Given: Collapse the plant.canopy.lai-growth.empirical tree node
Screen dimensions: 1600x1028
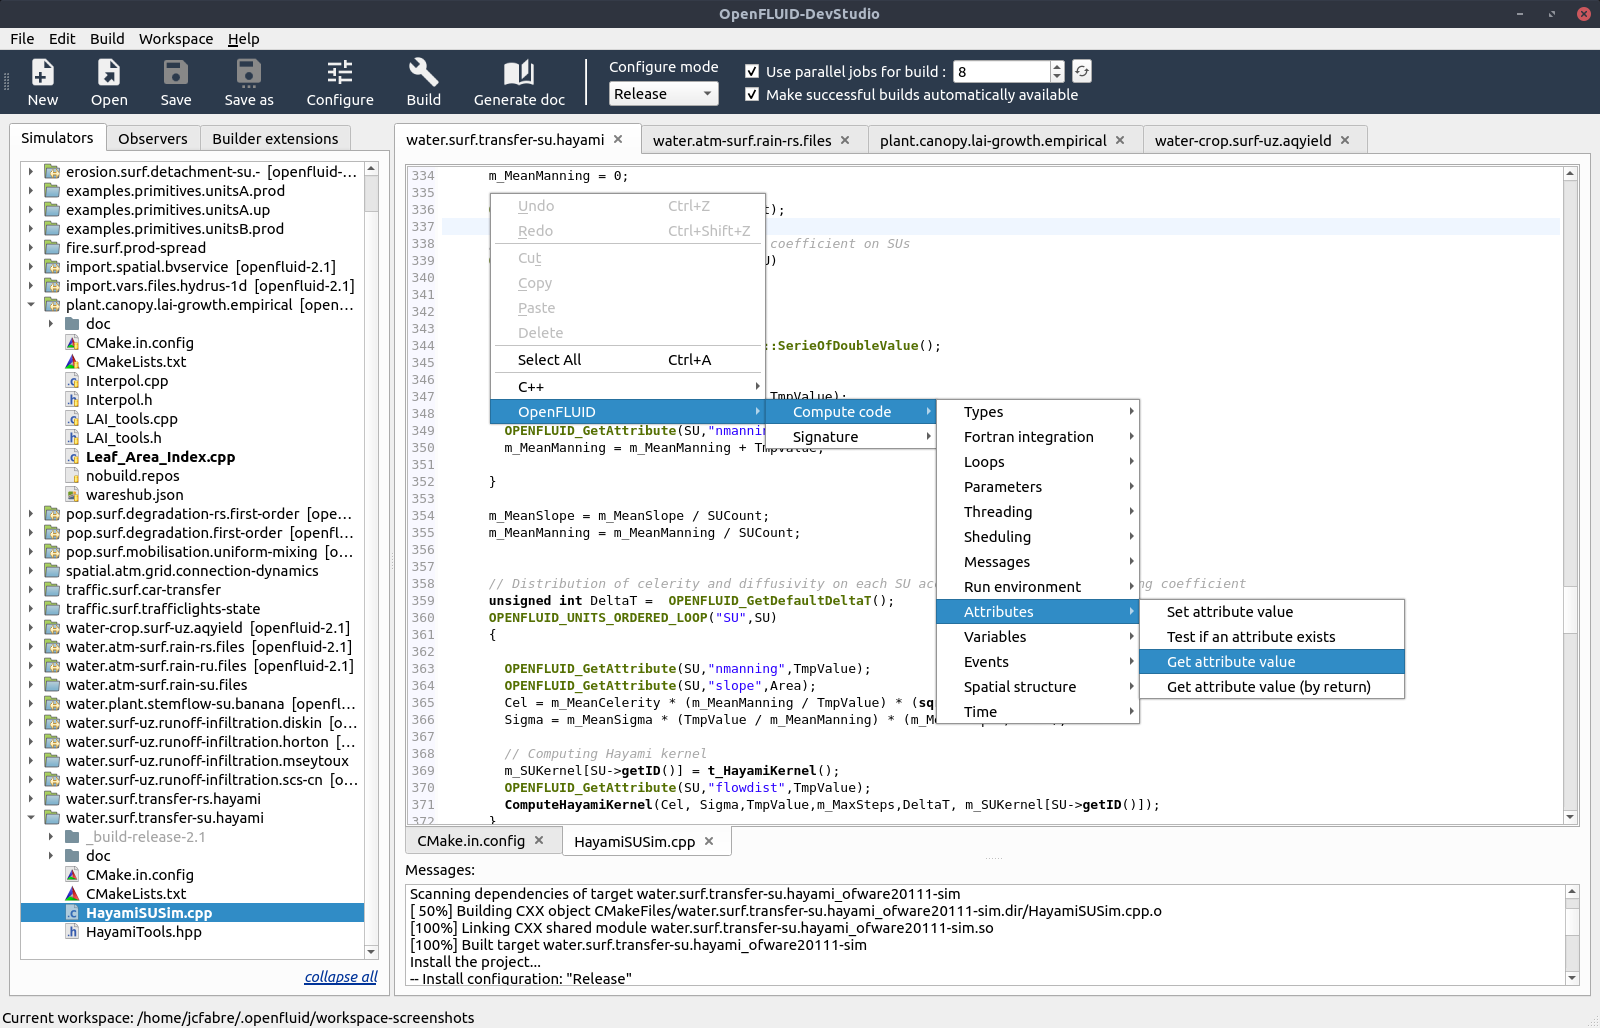Looking at the screenshot, I should point(31,305).
